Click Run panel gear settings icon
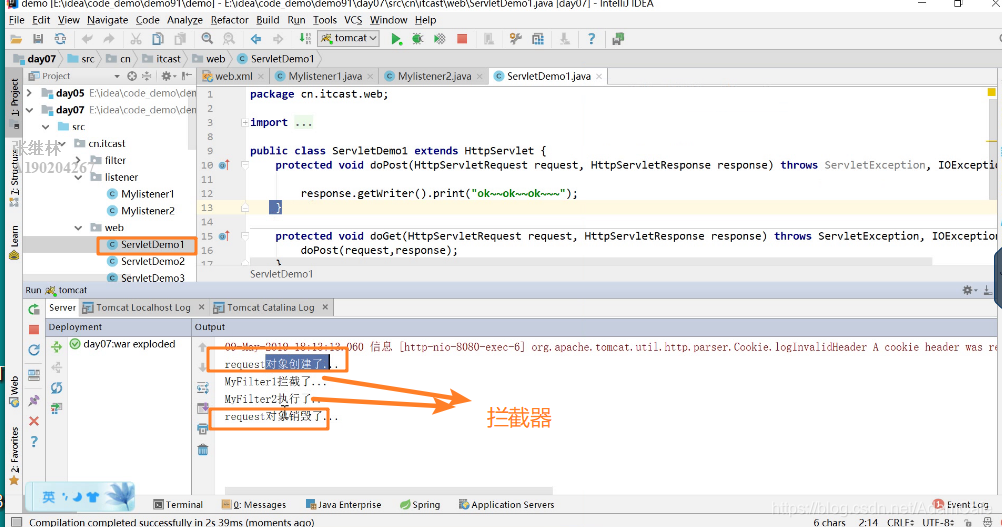Viewport: 1002px width, 527px height. (969, 290)
